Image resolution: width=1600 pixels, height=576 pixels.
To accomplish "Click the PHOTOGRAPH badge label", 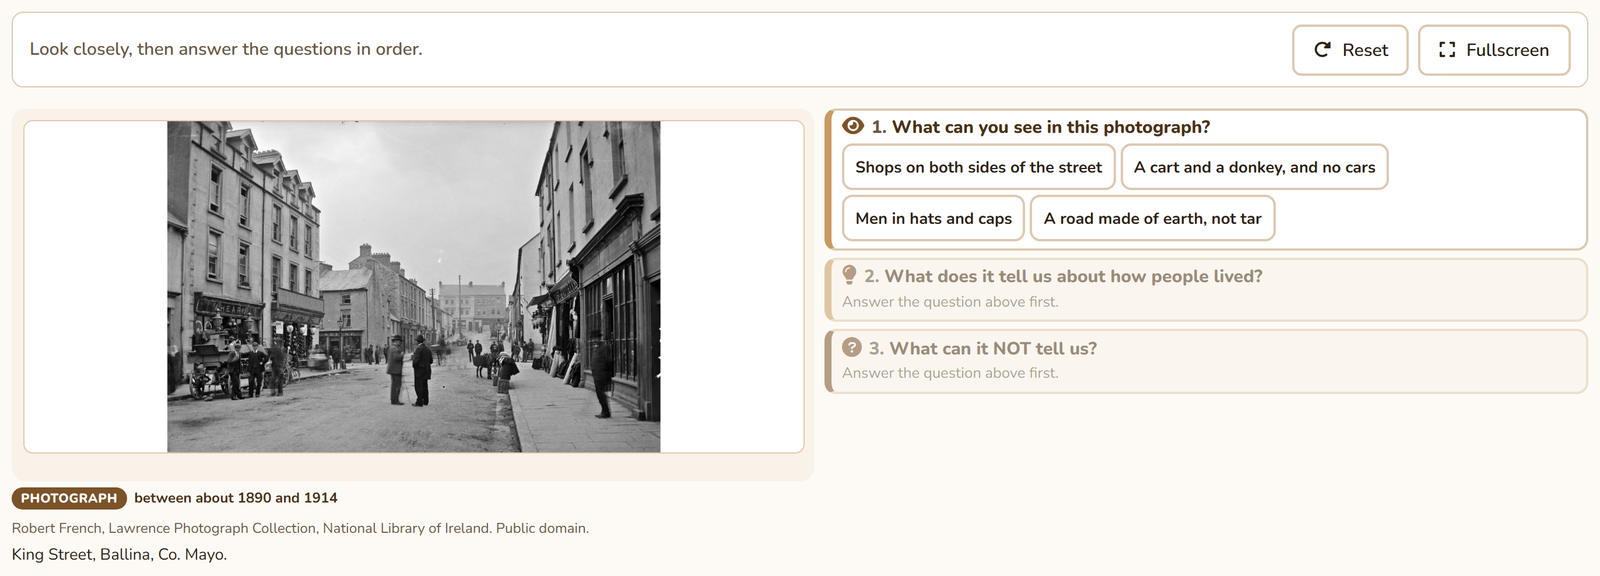I will (69, 498).
